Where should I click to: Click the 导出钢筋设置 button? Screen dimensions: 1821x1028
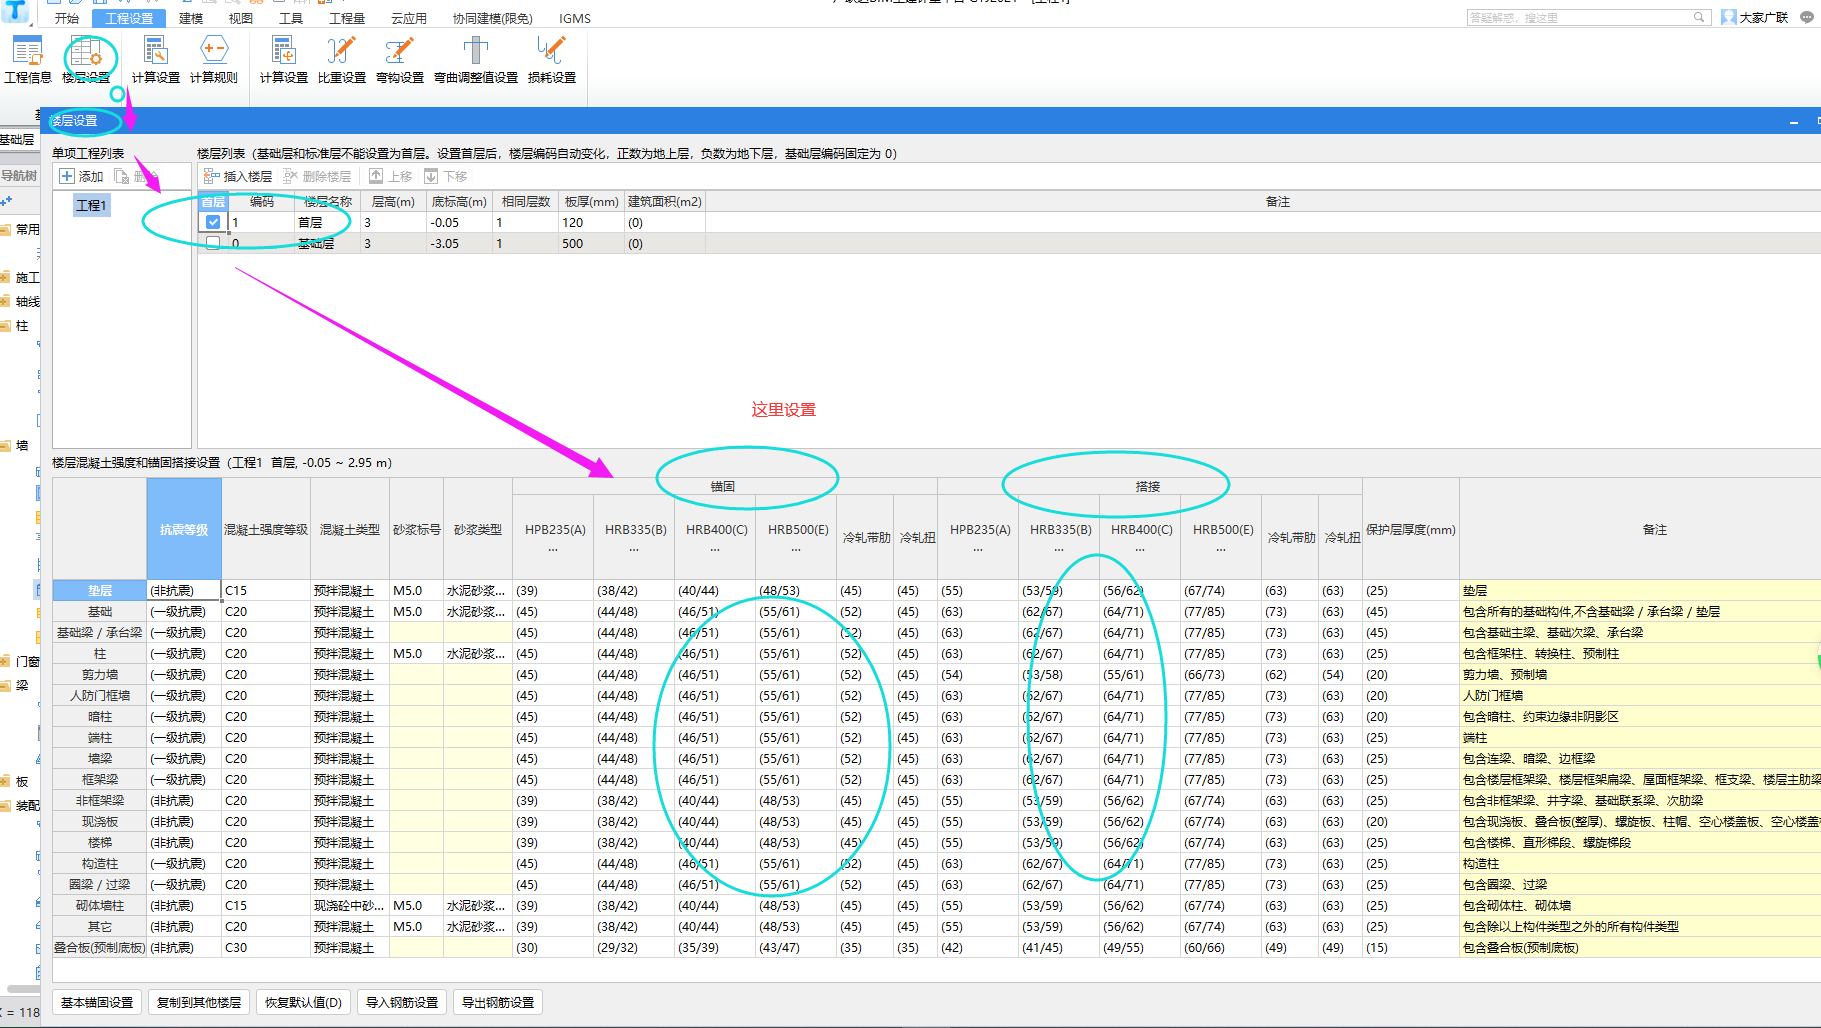pyautogui.click(x=498, y=1002)
